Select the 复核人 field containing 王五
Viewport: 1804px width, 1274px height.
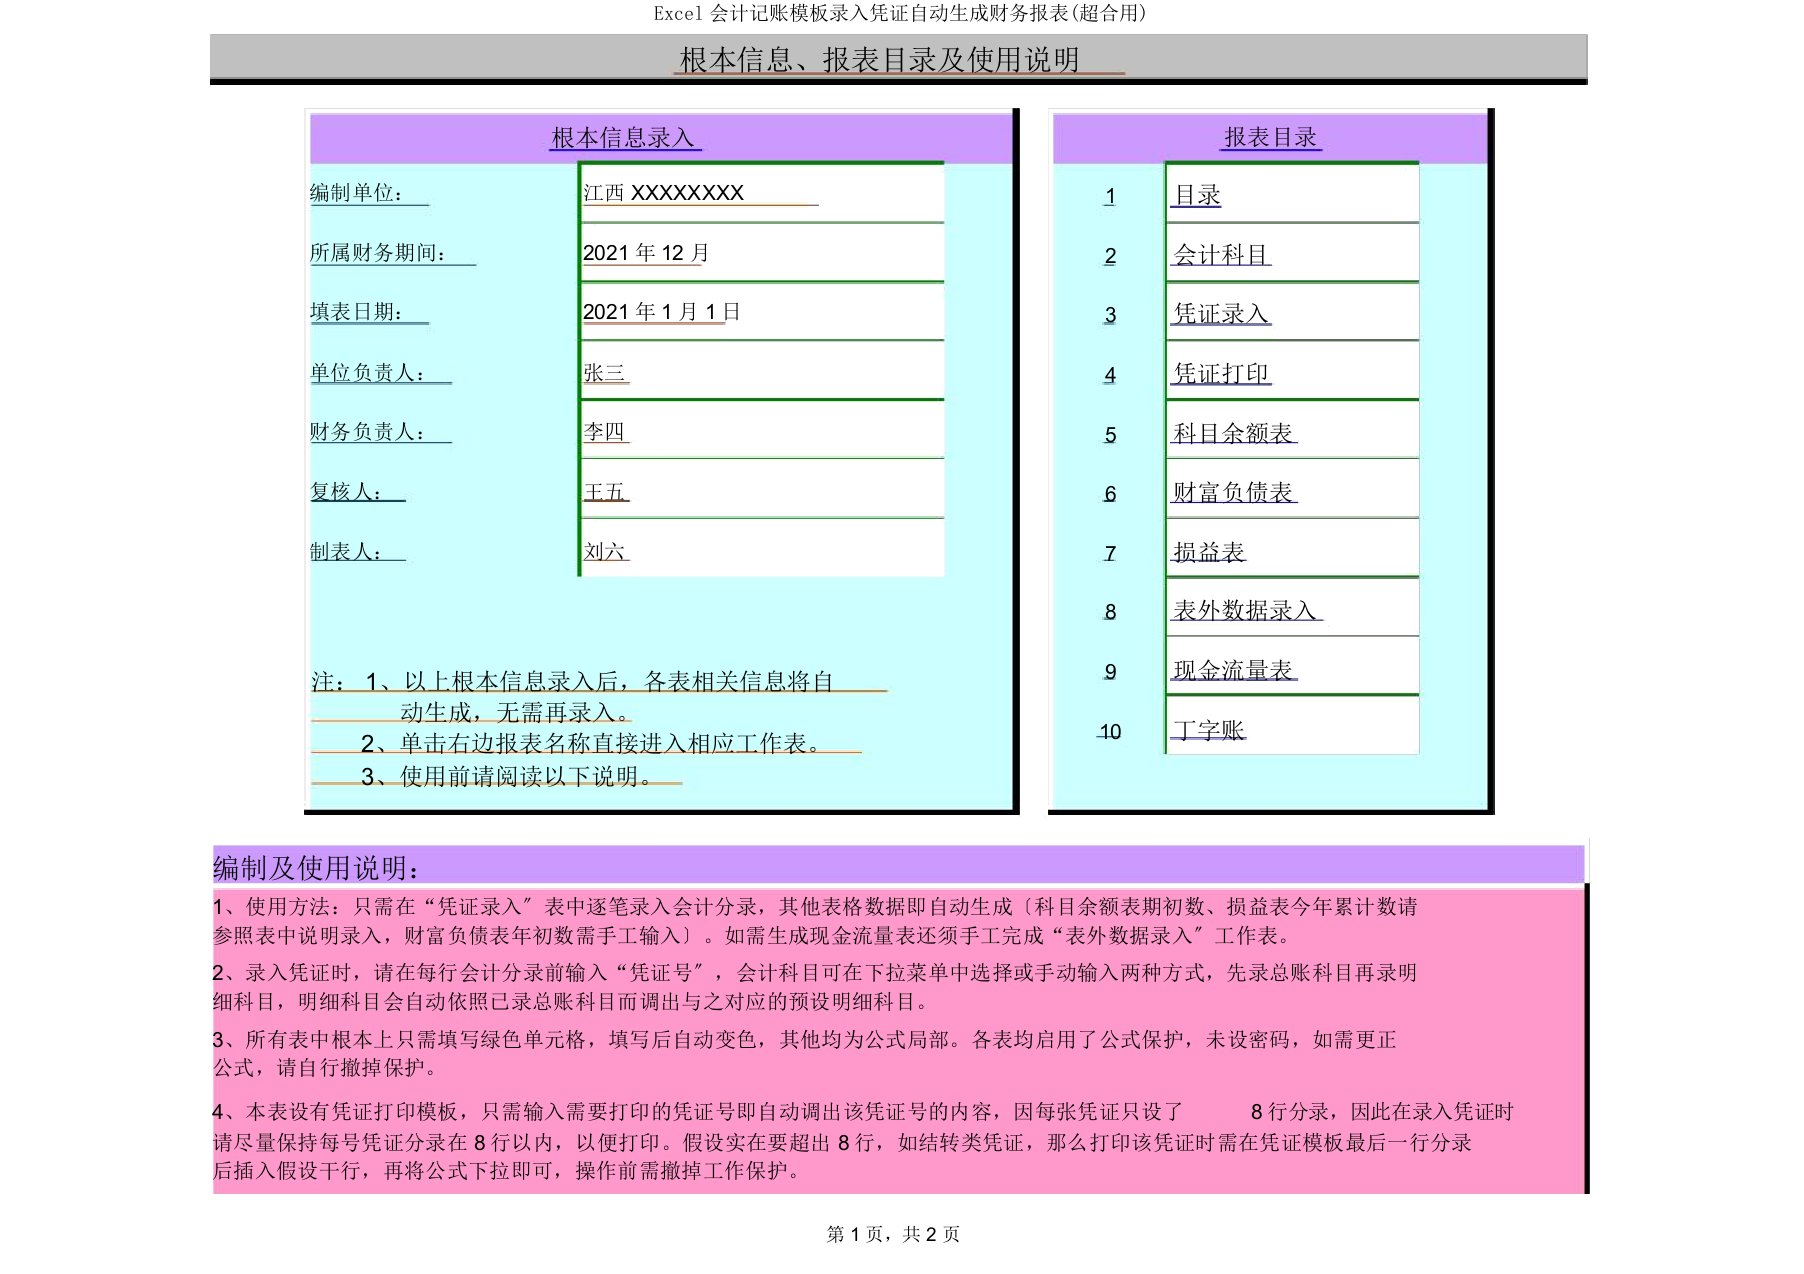(x=762, y=490)
